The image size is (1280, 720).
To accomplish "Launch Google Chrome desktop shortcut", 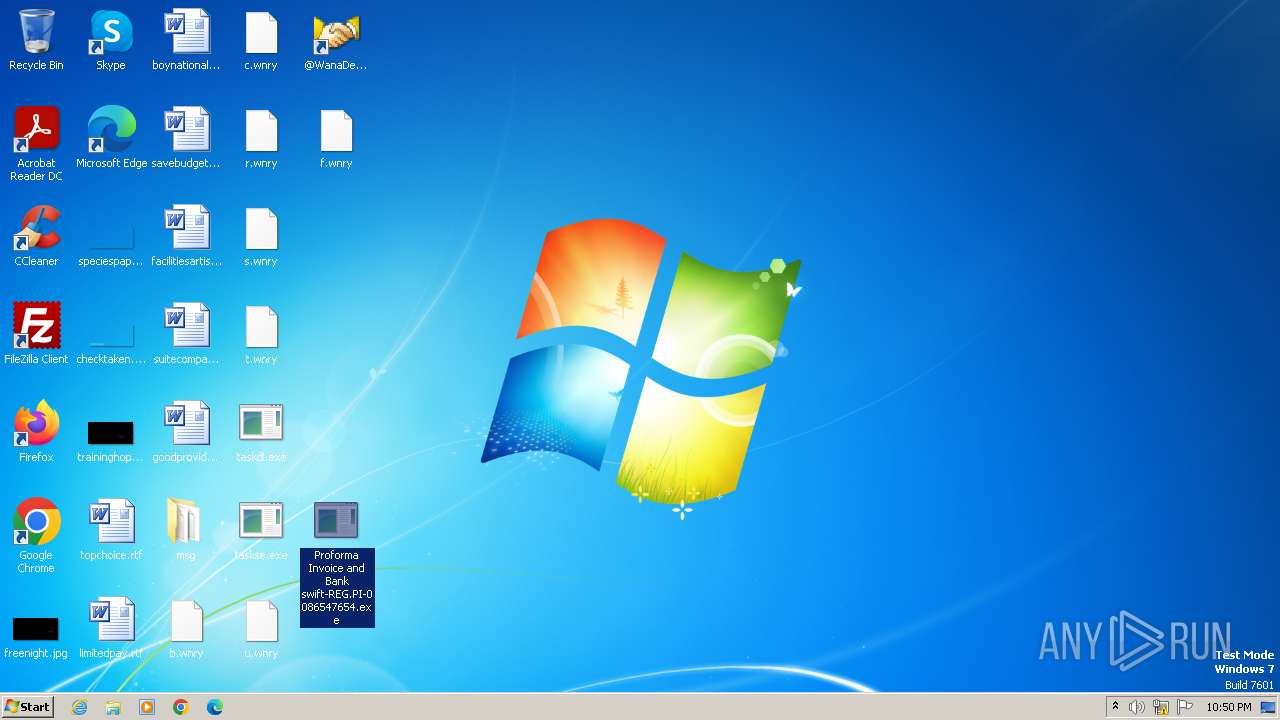I will 36,536.
